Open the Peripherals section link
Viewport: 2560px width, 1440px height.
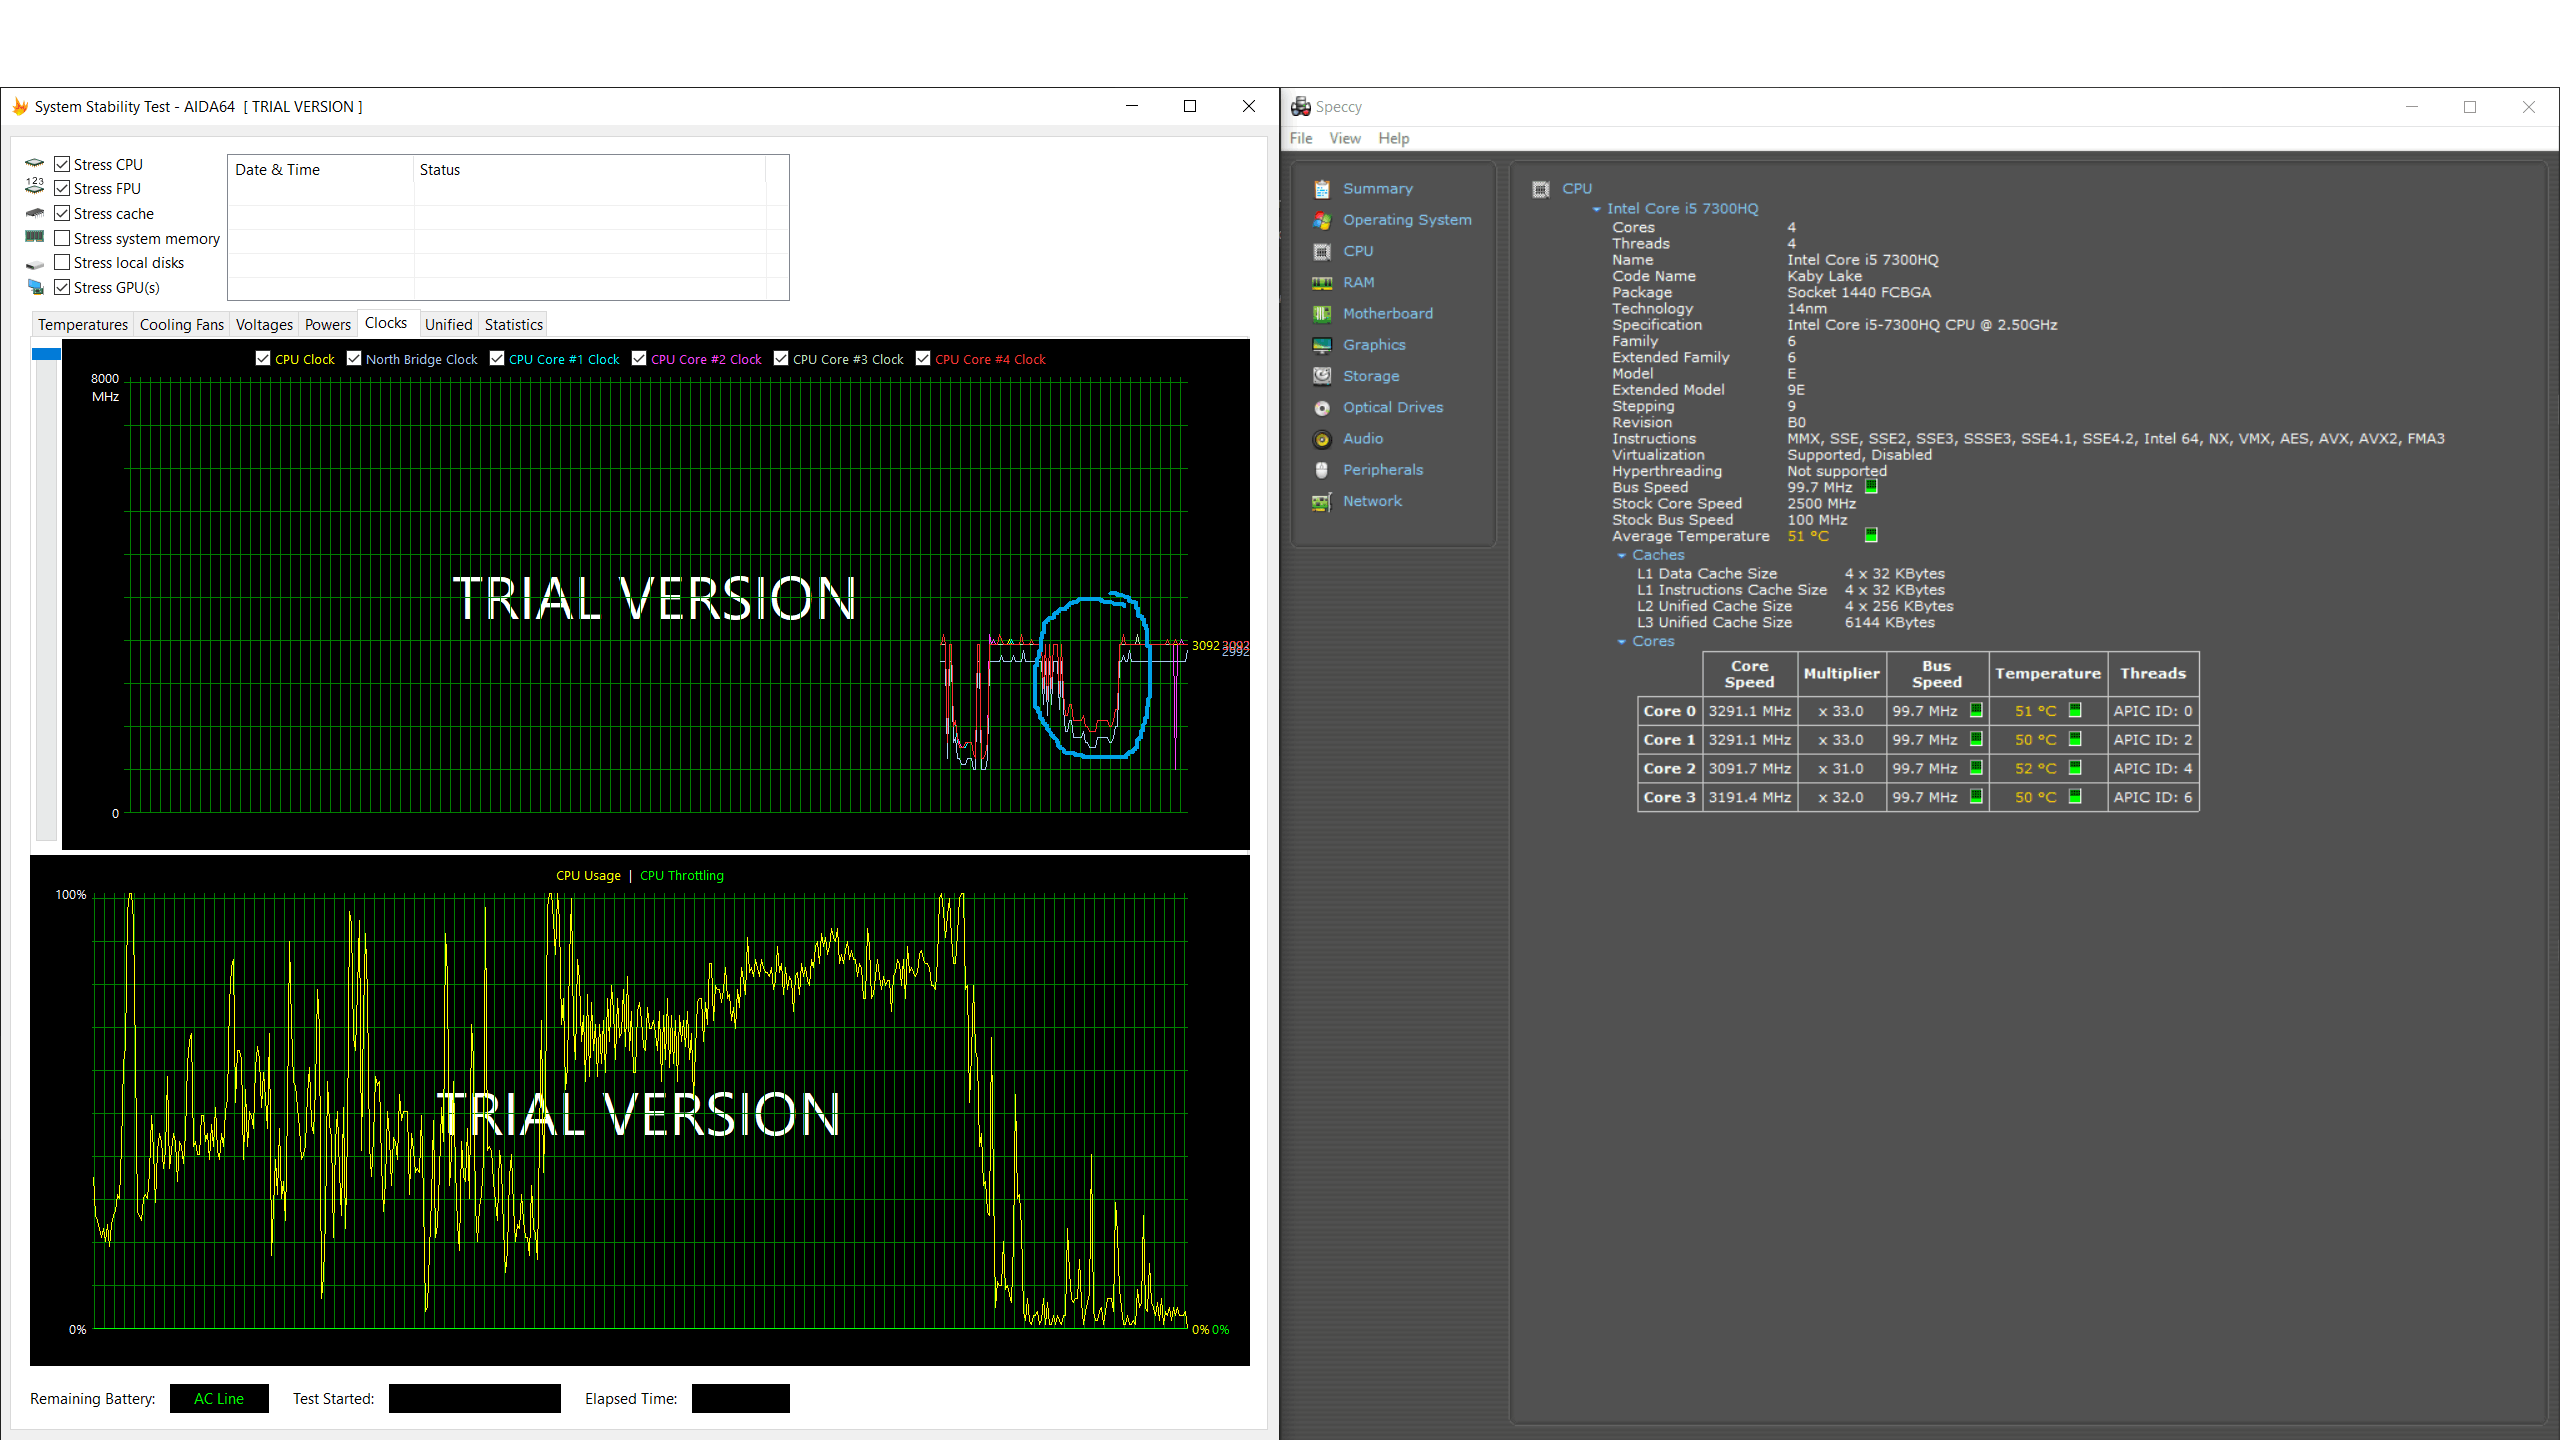(1382, 470)
